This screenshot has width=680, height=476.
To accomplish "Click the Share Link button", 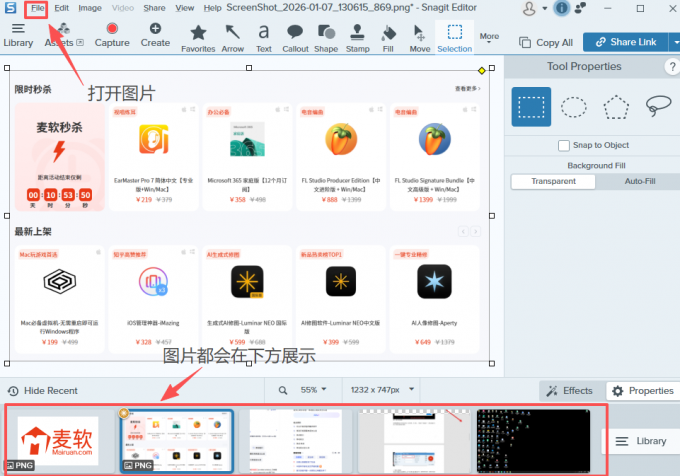I will click(x=625, y=42).
